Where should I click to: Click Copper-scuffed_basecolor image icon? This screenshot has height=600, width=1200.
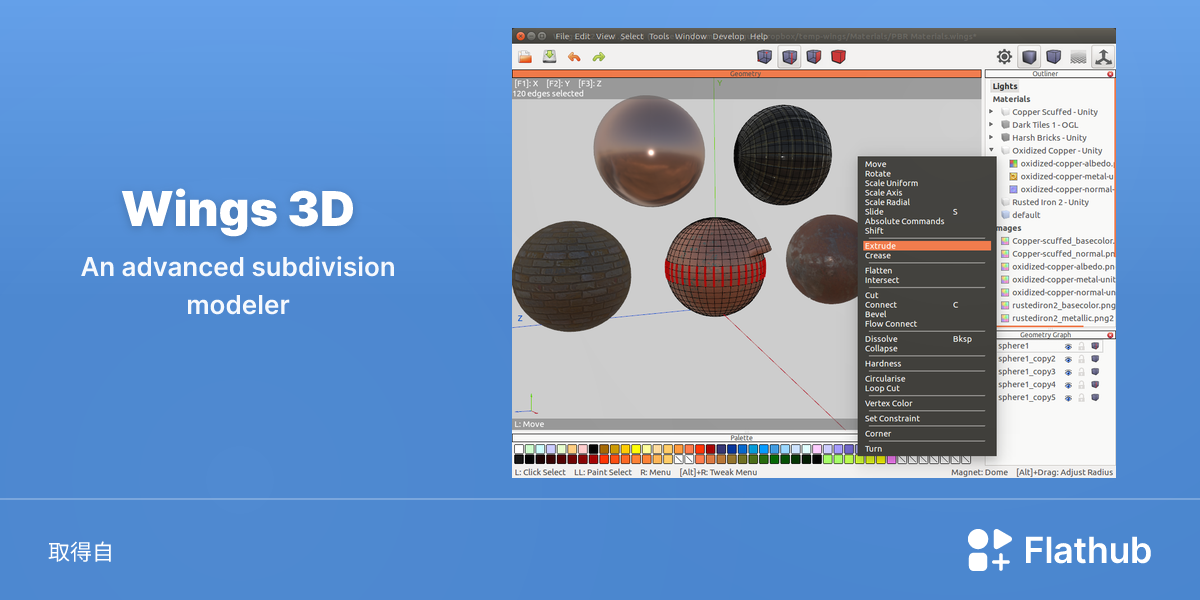[1005, 241]
